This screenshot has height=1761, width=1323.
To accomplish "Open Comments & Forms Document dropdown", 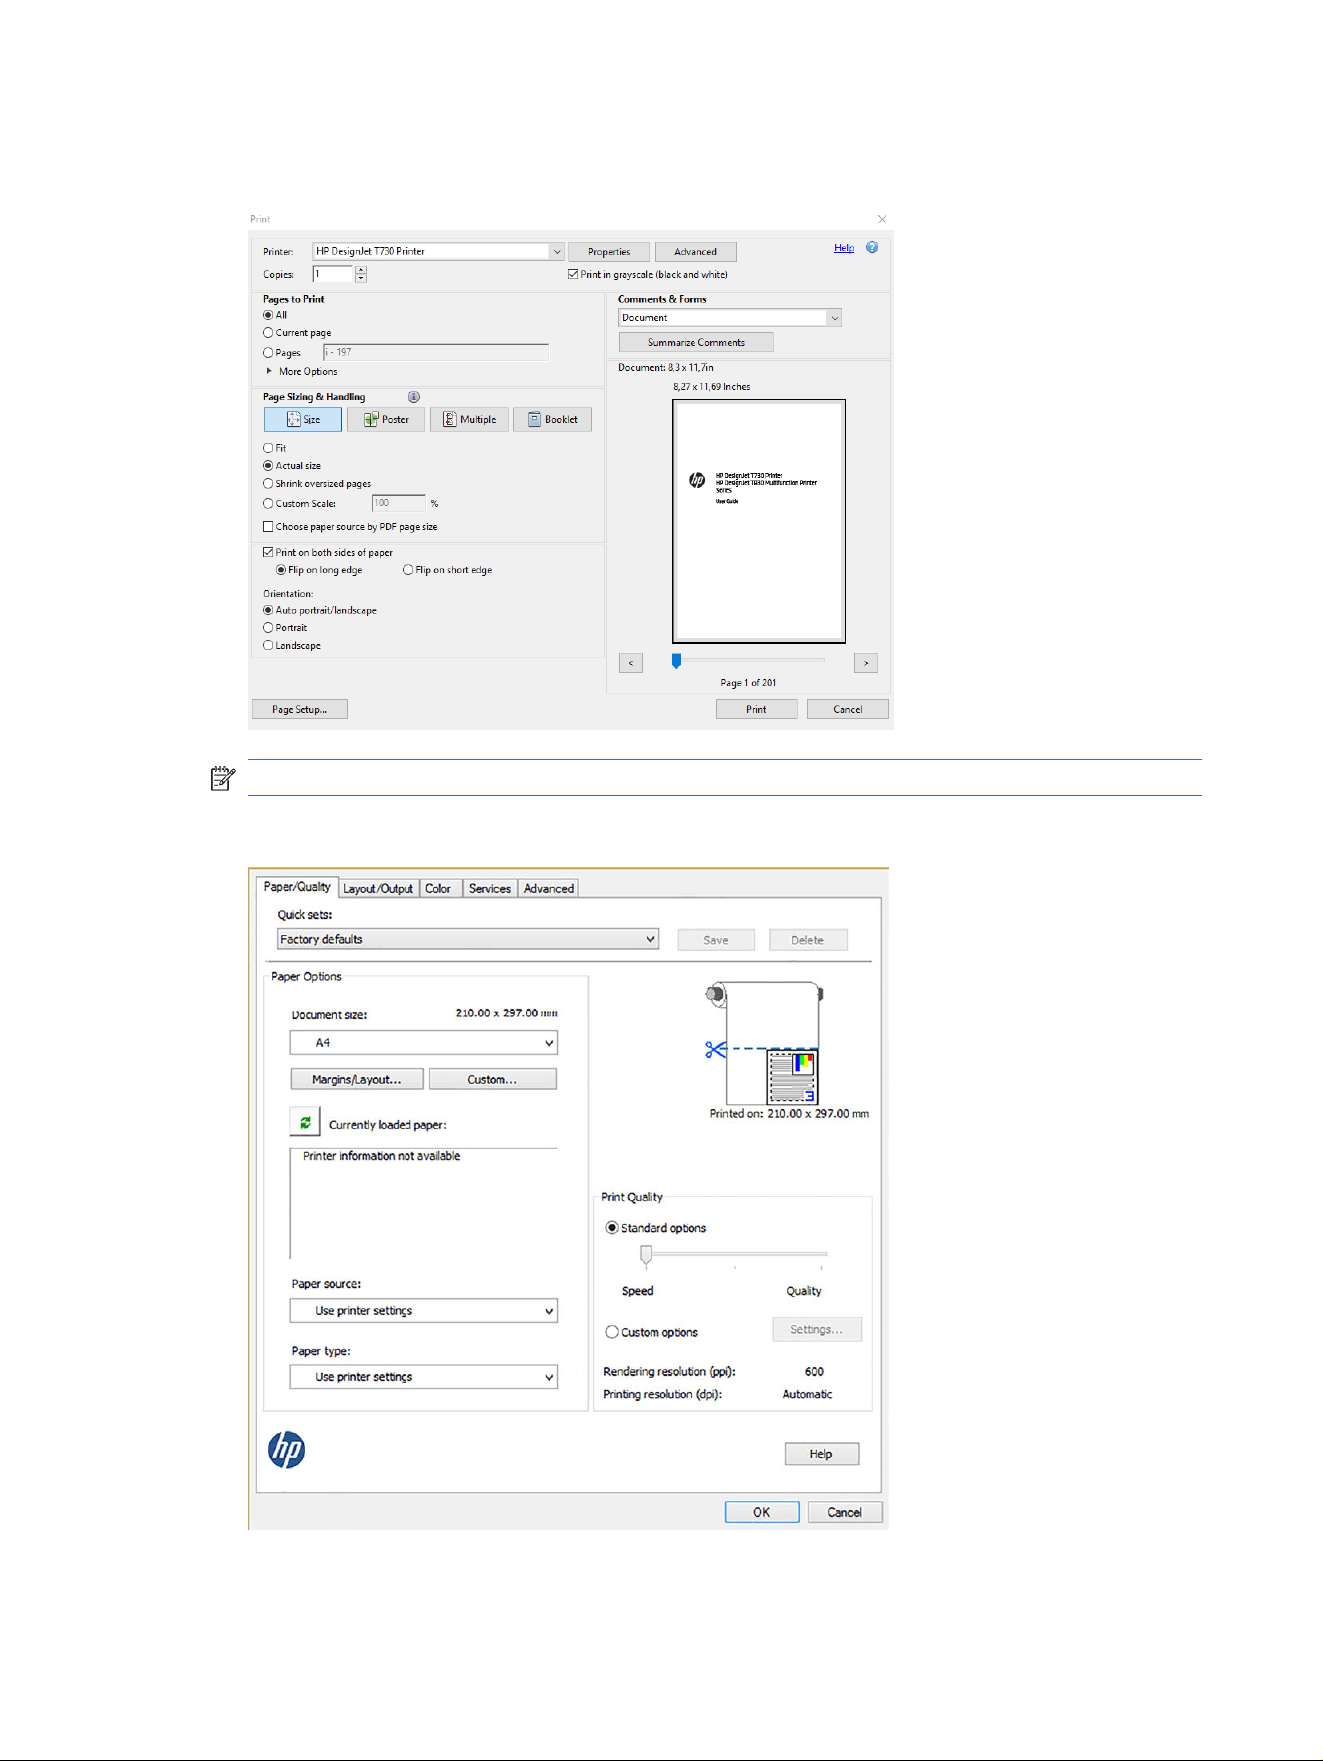I will pos(730,318).
